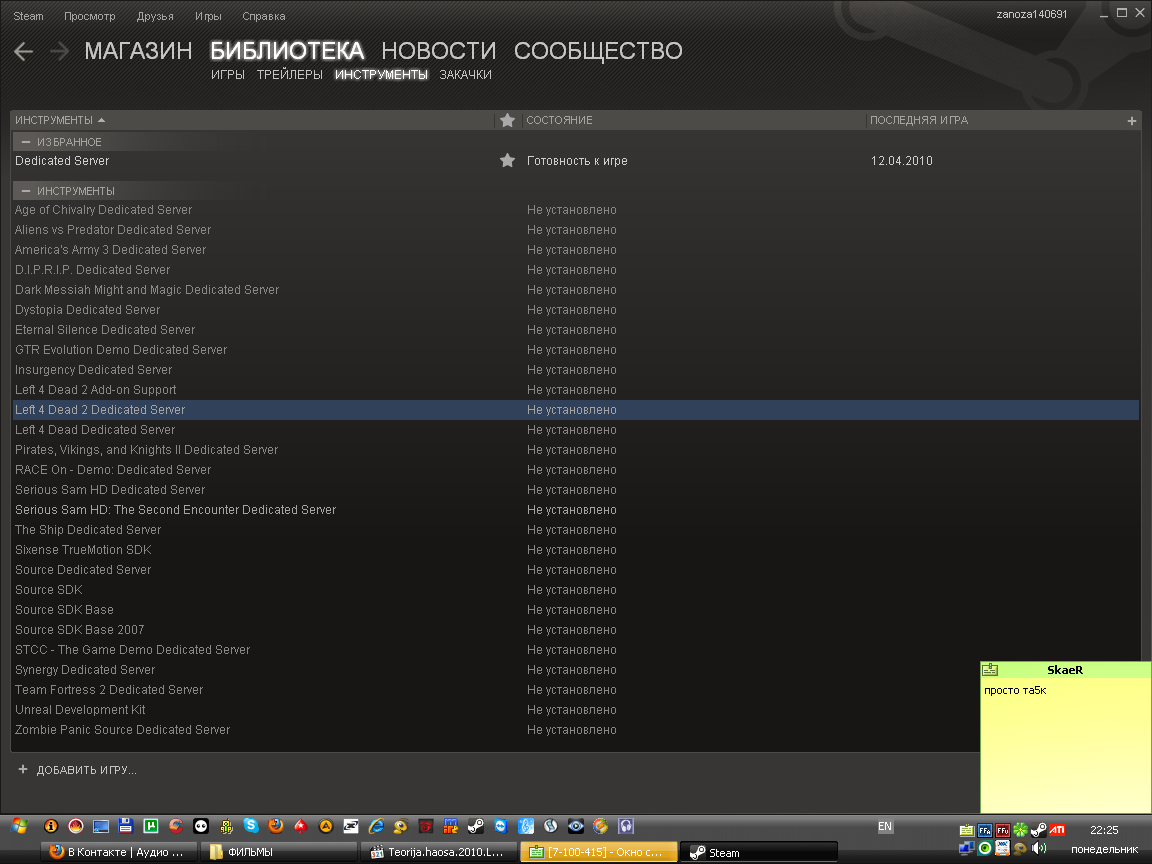The image size is (1152, 864).
Task: Go forward with the right arrow button
Action: pos(60,51)
